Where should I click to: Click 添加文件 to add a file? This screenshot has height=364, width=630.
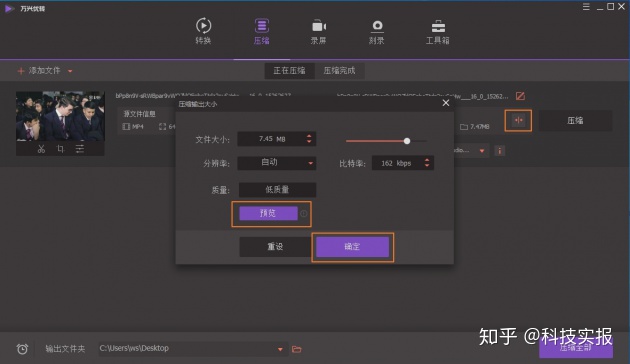[x=39, y=71]
